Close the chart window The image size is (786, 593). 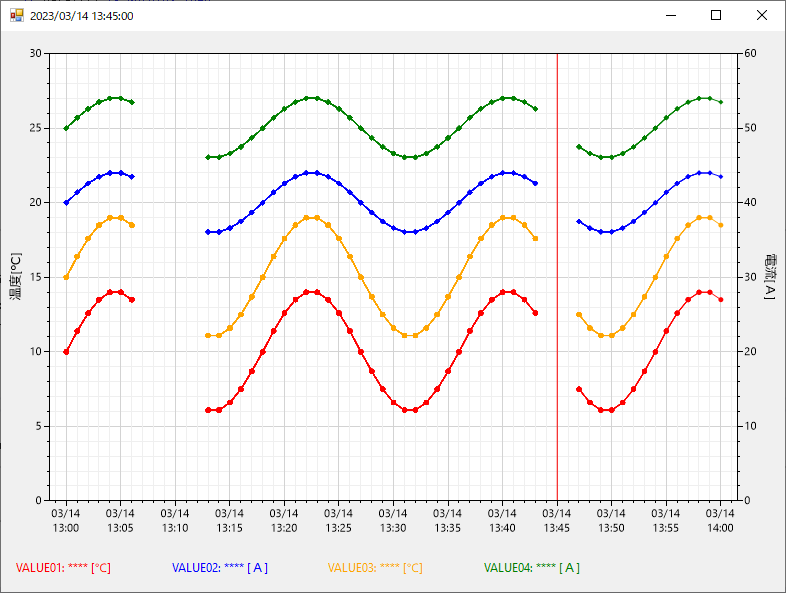click(x=762, y=16)
